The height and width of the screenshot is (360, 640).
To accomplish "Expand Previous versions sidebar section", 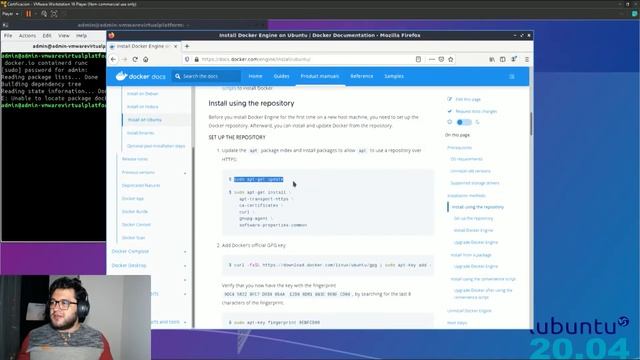I will coord(184,173).
